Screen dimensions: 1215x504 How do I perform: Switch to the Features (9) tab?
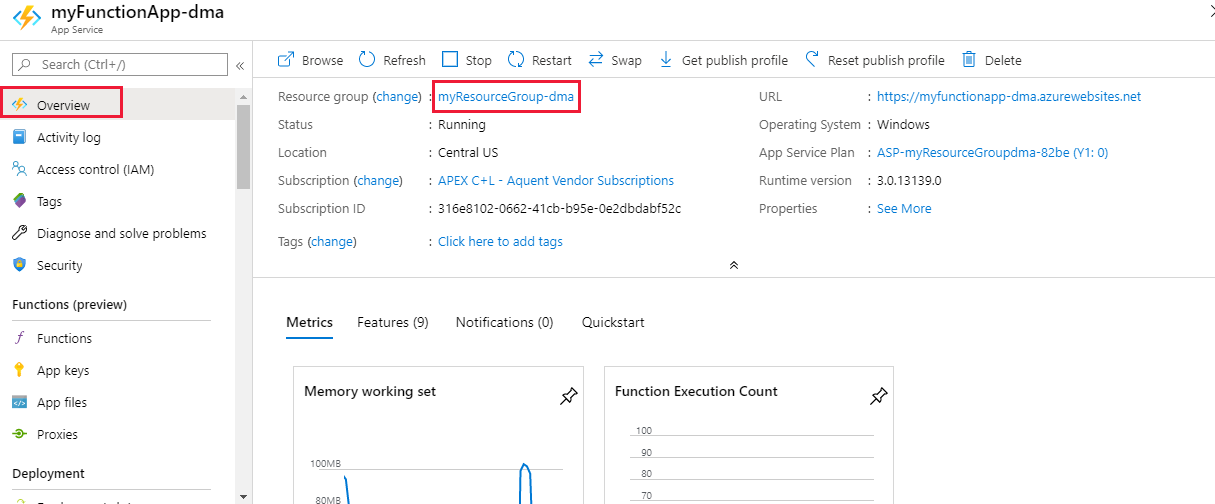click(392, 322)
